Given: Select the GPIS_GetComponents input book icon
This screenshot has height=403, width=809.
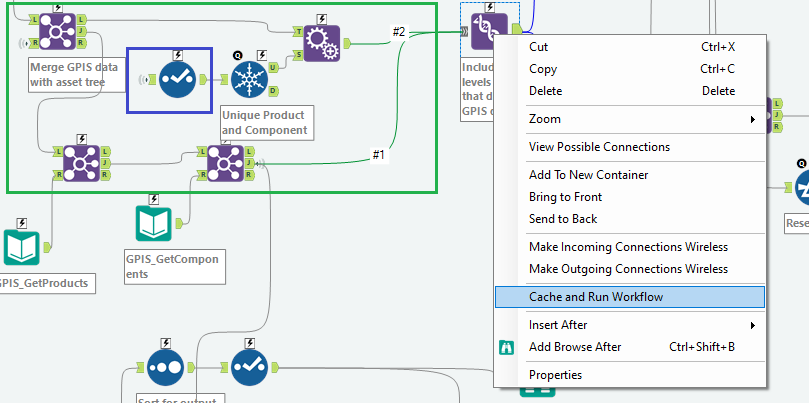Looking at the screenshot, I should (154, 223).
